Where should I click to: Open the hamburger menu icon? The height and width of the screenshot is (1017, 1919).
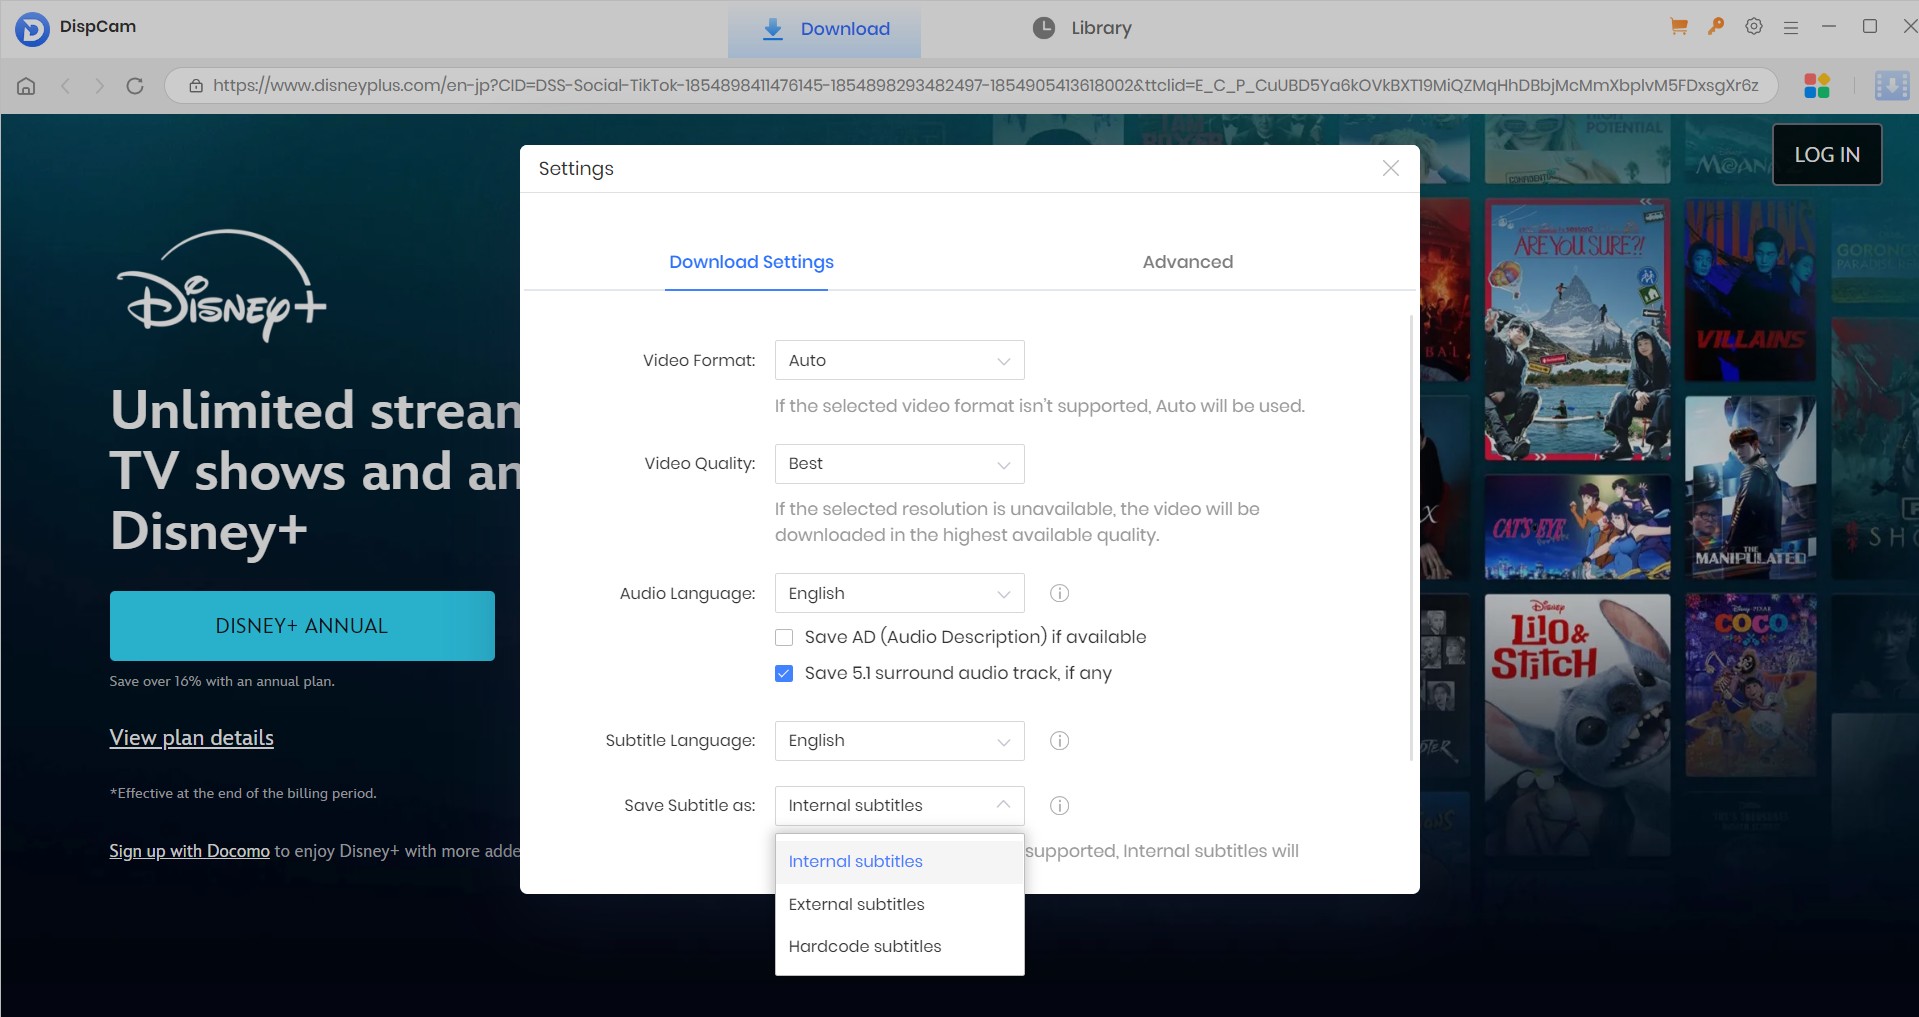tap(1791, 28)
